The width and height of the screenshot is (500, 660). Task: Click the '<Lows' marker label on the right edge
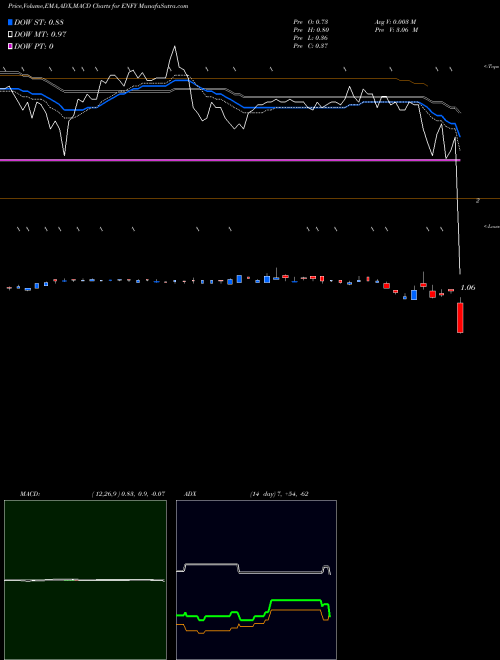pyautogui.click(x=492, y=226)
